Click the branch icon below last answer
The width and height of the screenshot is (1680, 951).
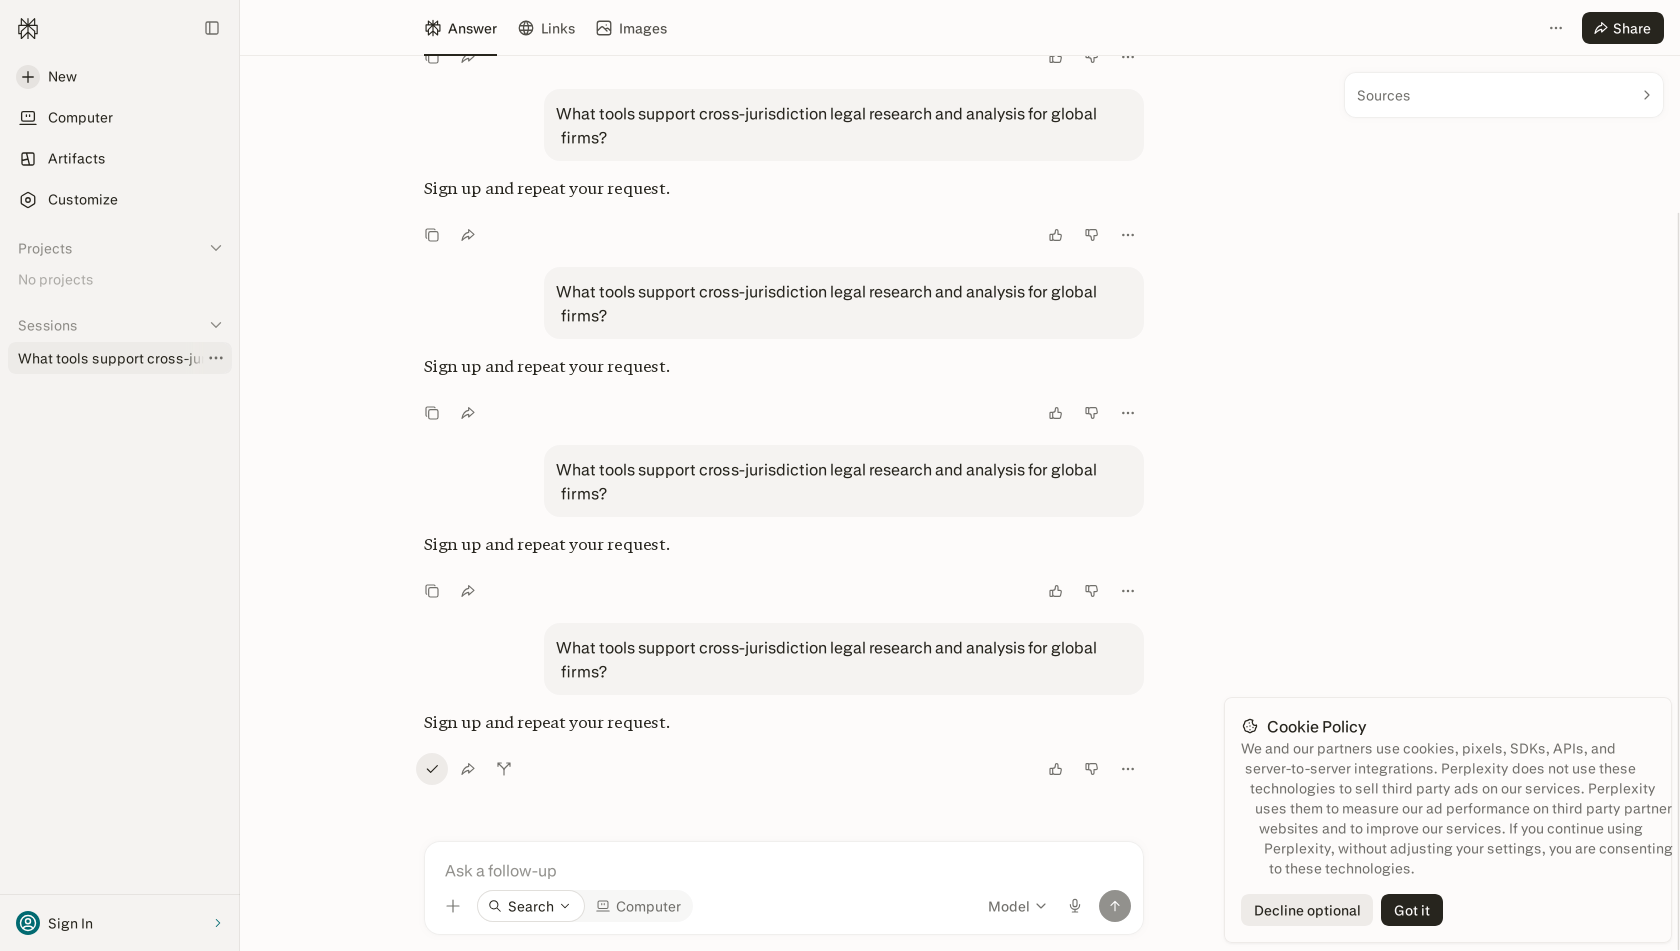click(504, 769)
